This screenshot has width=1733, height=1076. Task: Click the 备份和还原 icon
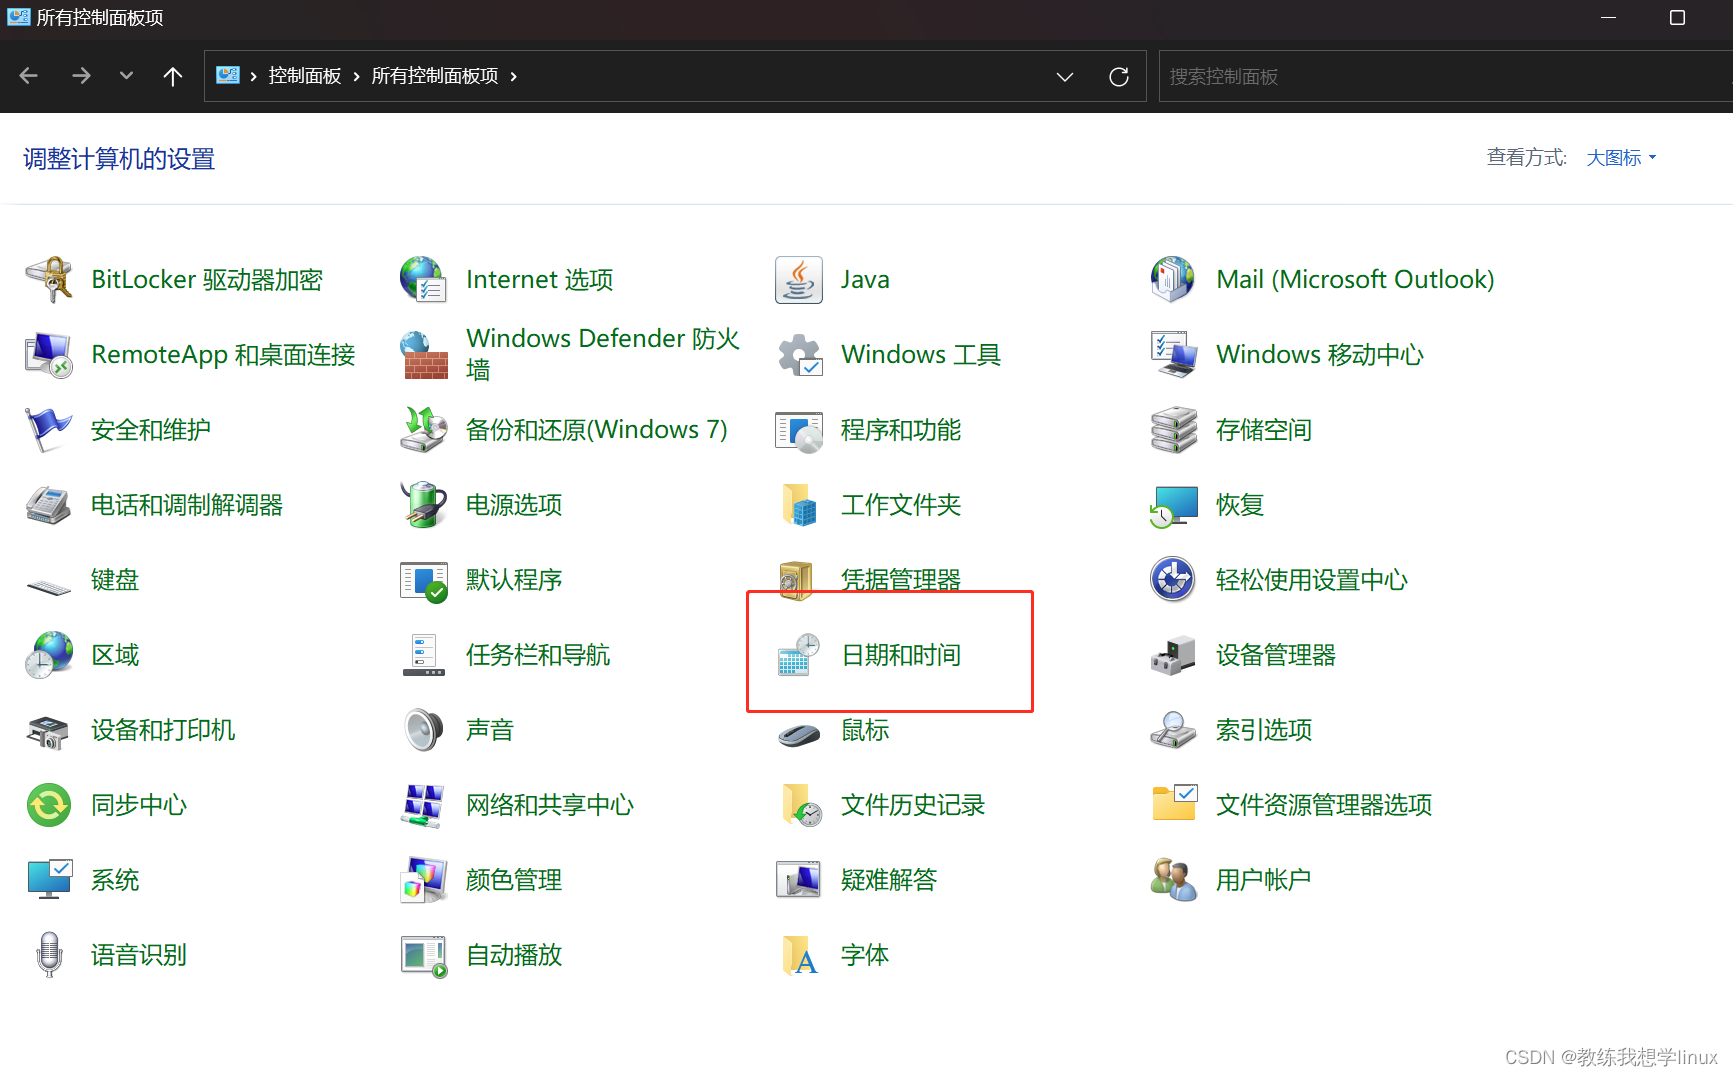(424, 430)
